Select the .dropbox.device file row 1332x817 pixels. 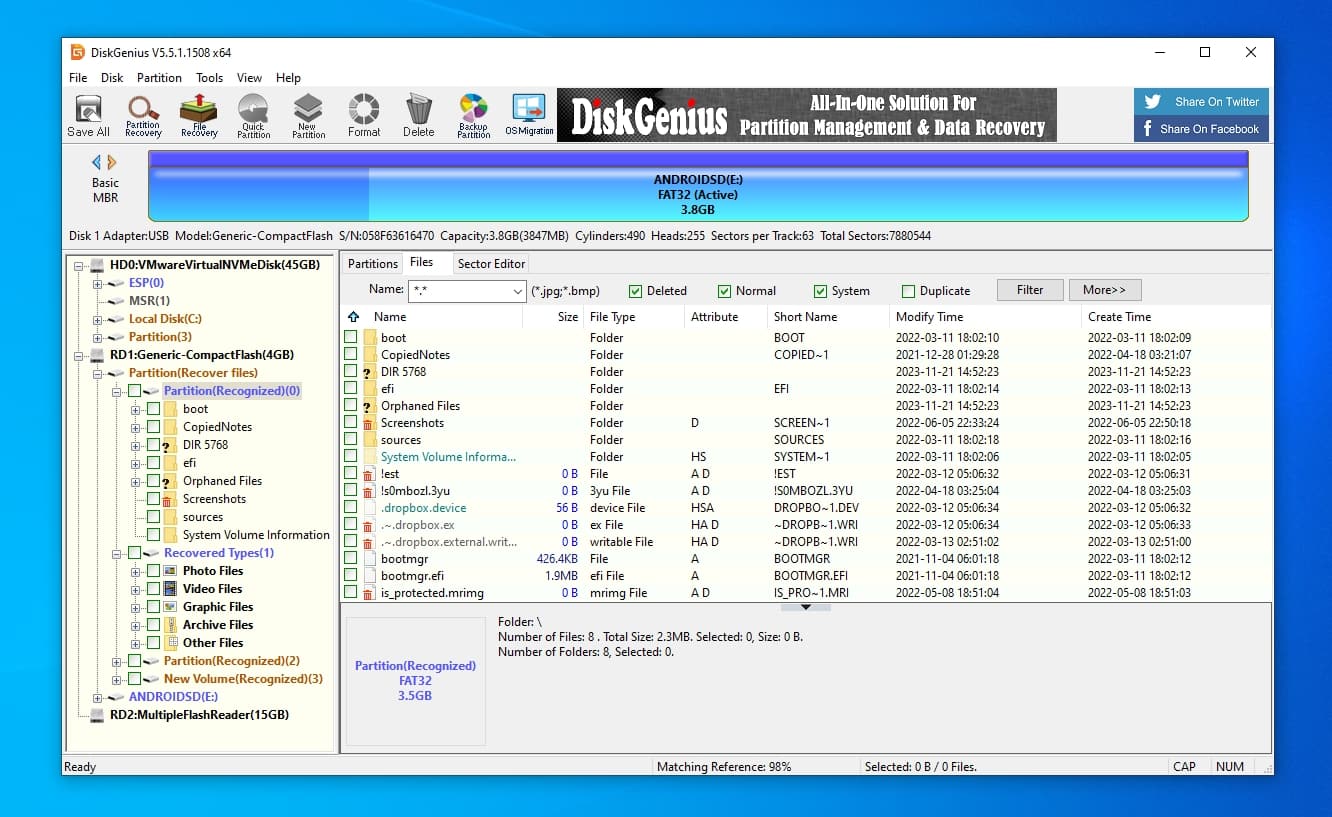[805, 508]
